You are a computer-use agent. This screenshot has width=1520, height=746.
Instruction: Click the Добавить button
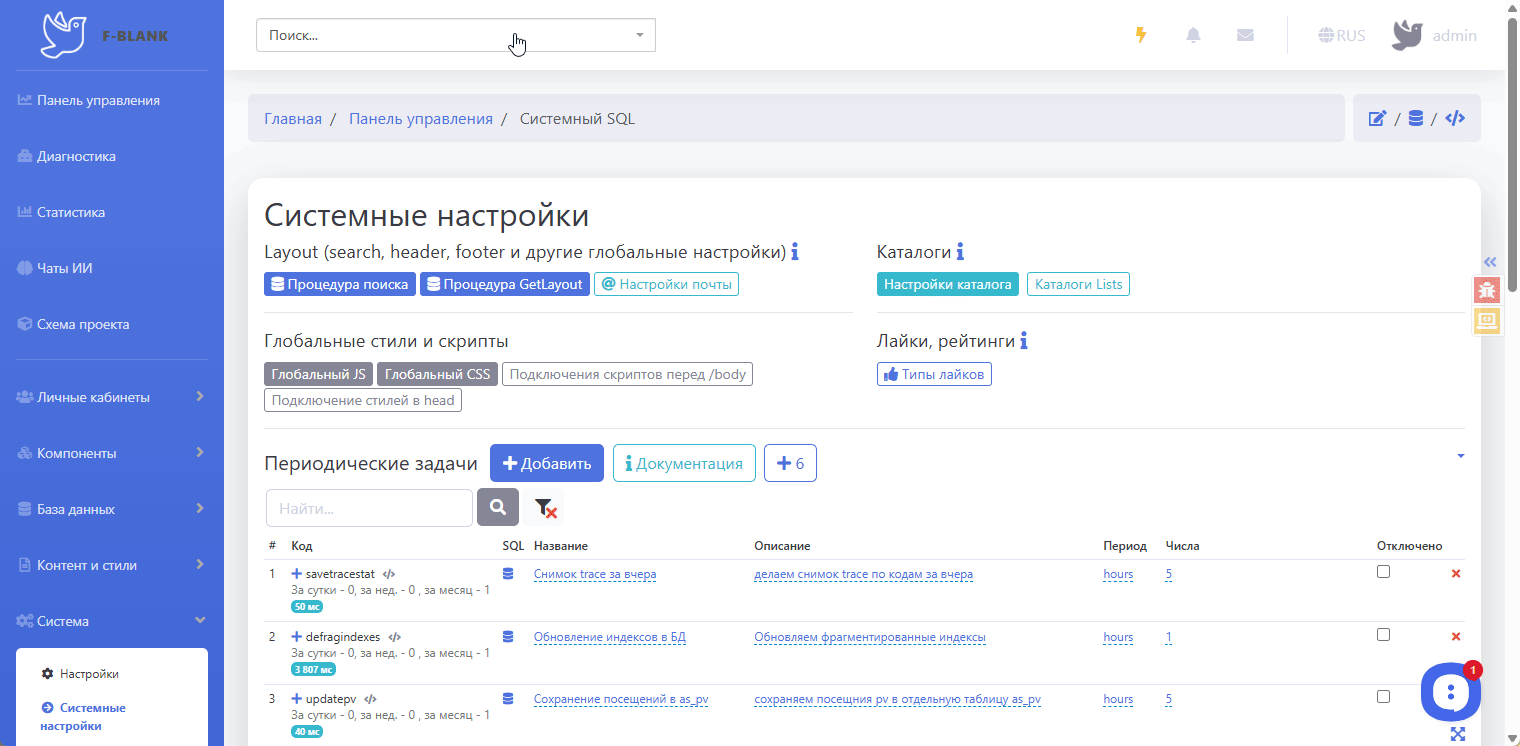point(546,463)
